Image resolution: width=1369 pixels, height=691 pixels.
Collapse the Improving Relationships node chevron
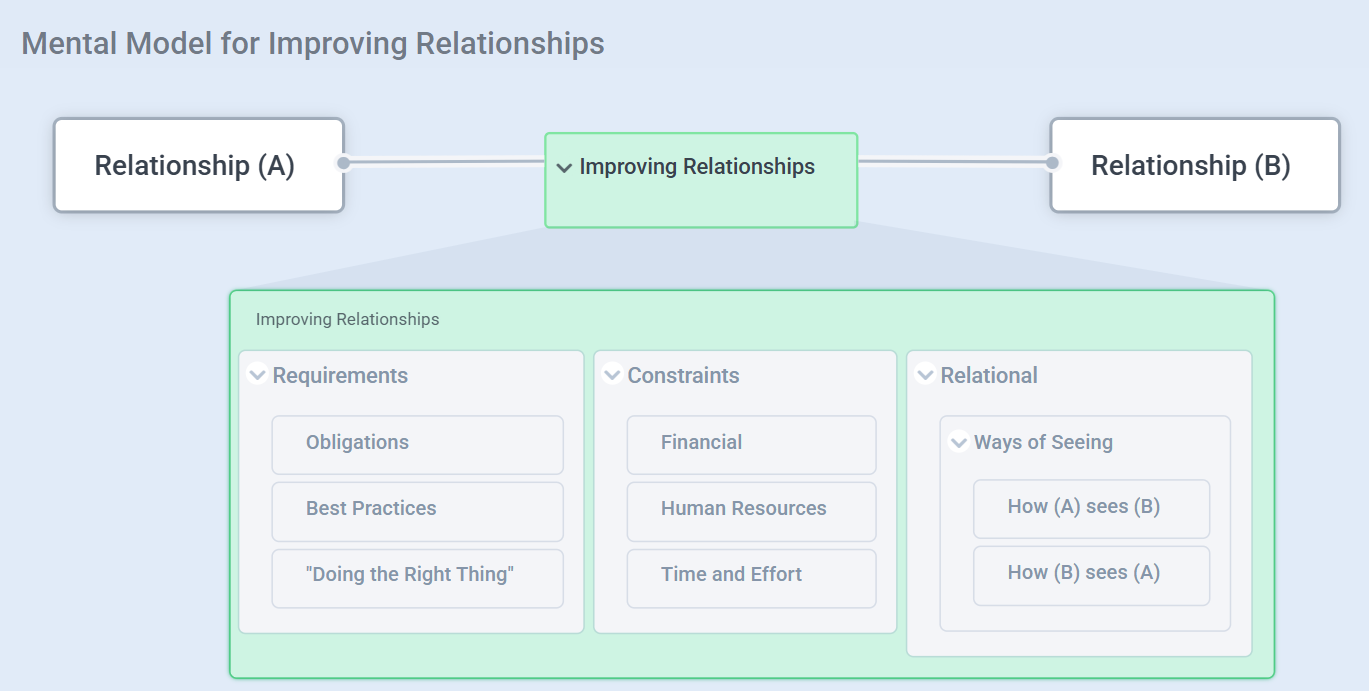564,168
